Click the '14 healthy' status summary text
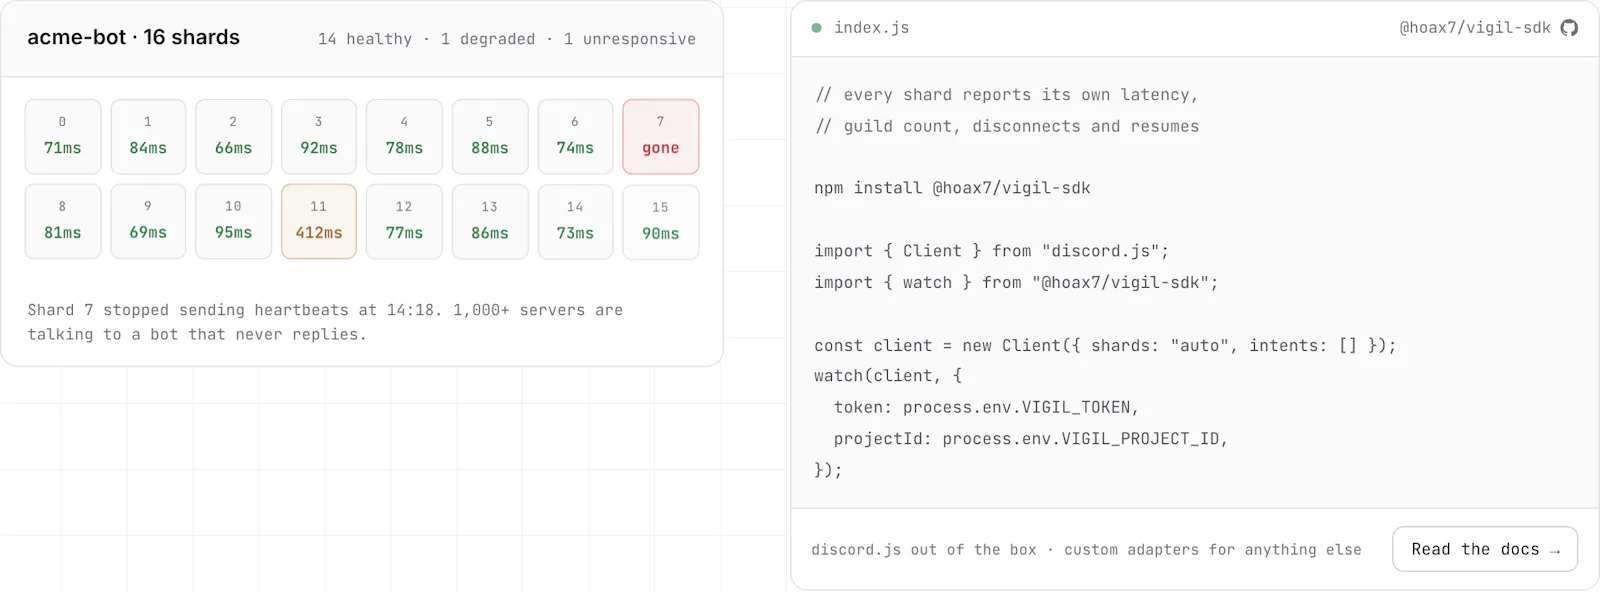 (x=365, y=39)
